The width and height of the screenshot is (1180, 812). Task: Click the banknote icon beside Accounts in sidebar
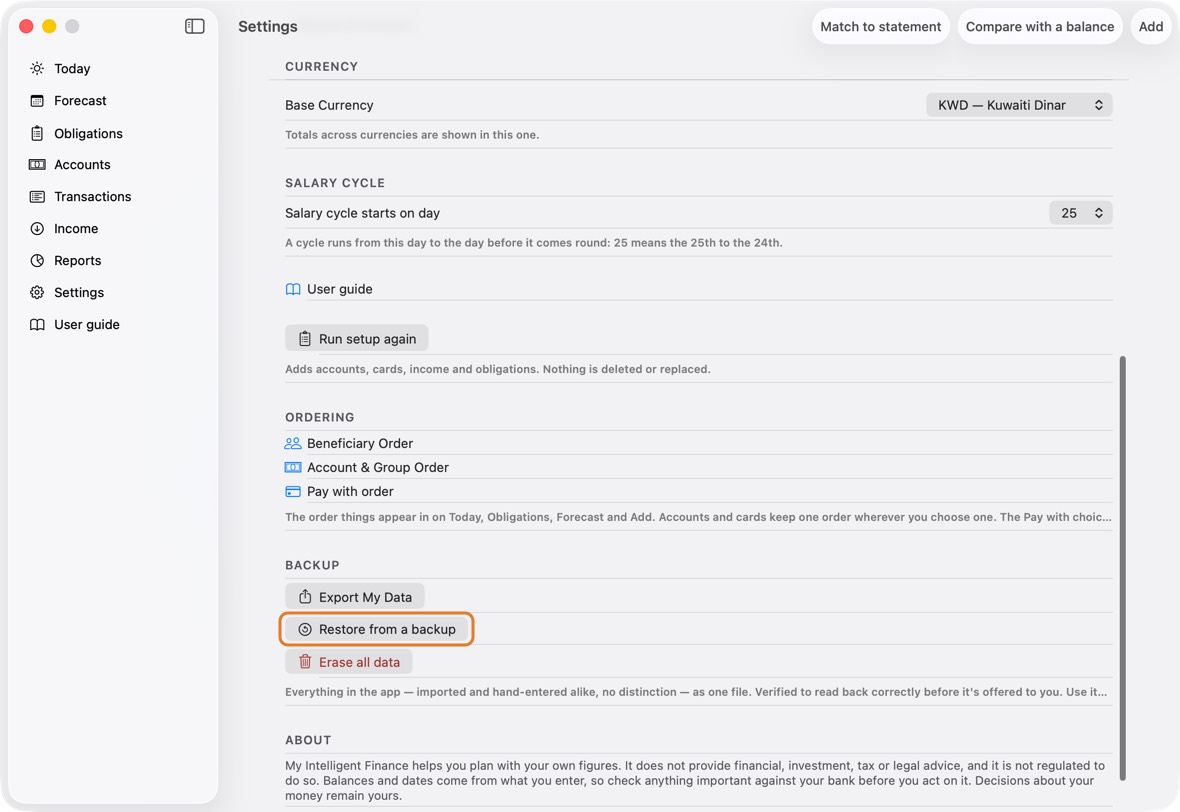(37, 165)
